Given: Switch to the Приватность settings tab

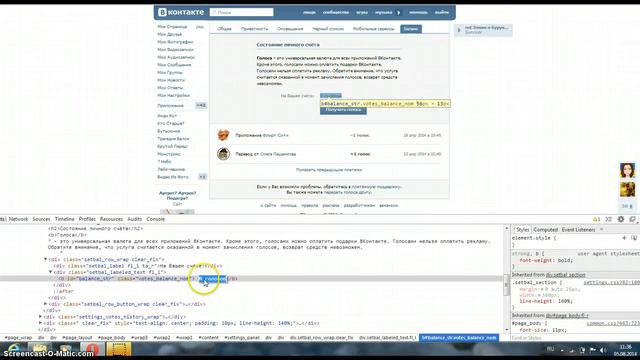Looking at the screenshot, I should tap(254, 29).
